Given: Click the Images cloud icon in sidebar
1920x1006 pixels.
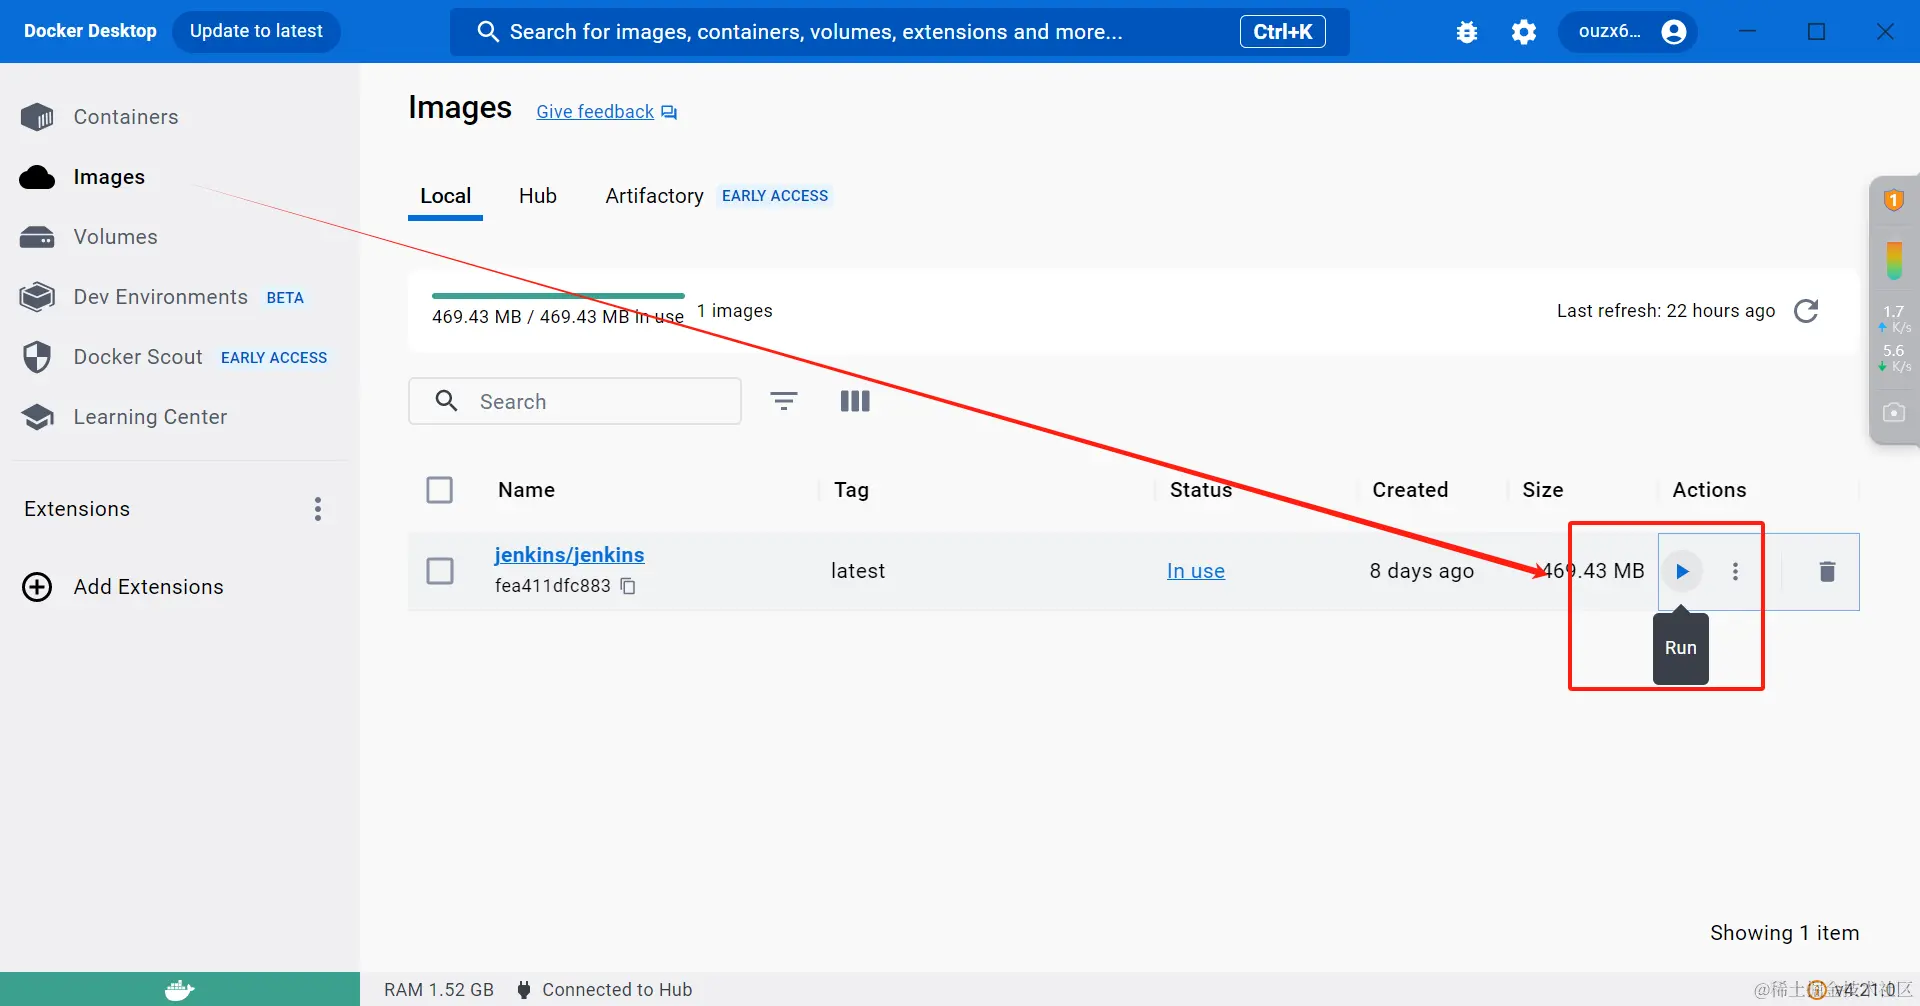Looking at the screenshot, I should (37, 177).
